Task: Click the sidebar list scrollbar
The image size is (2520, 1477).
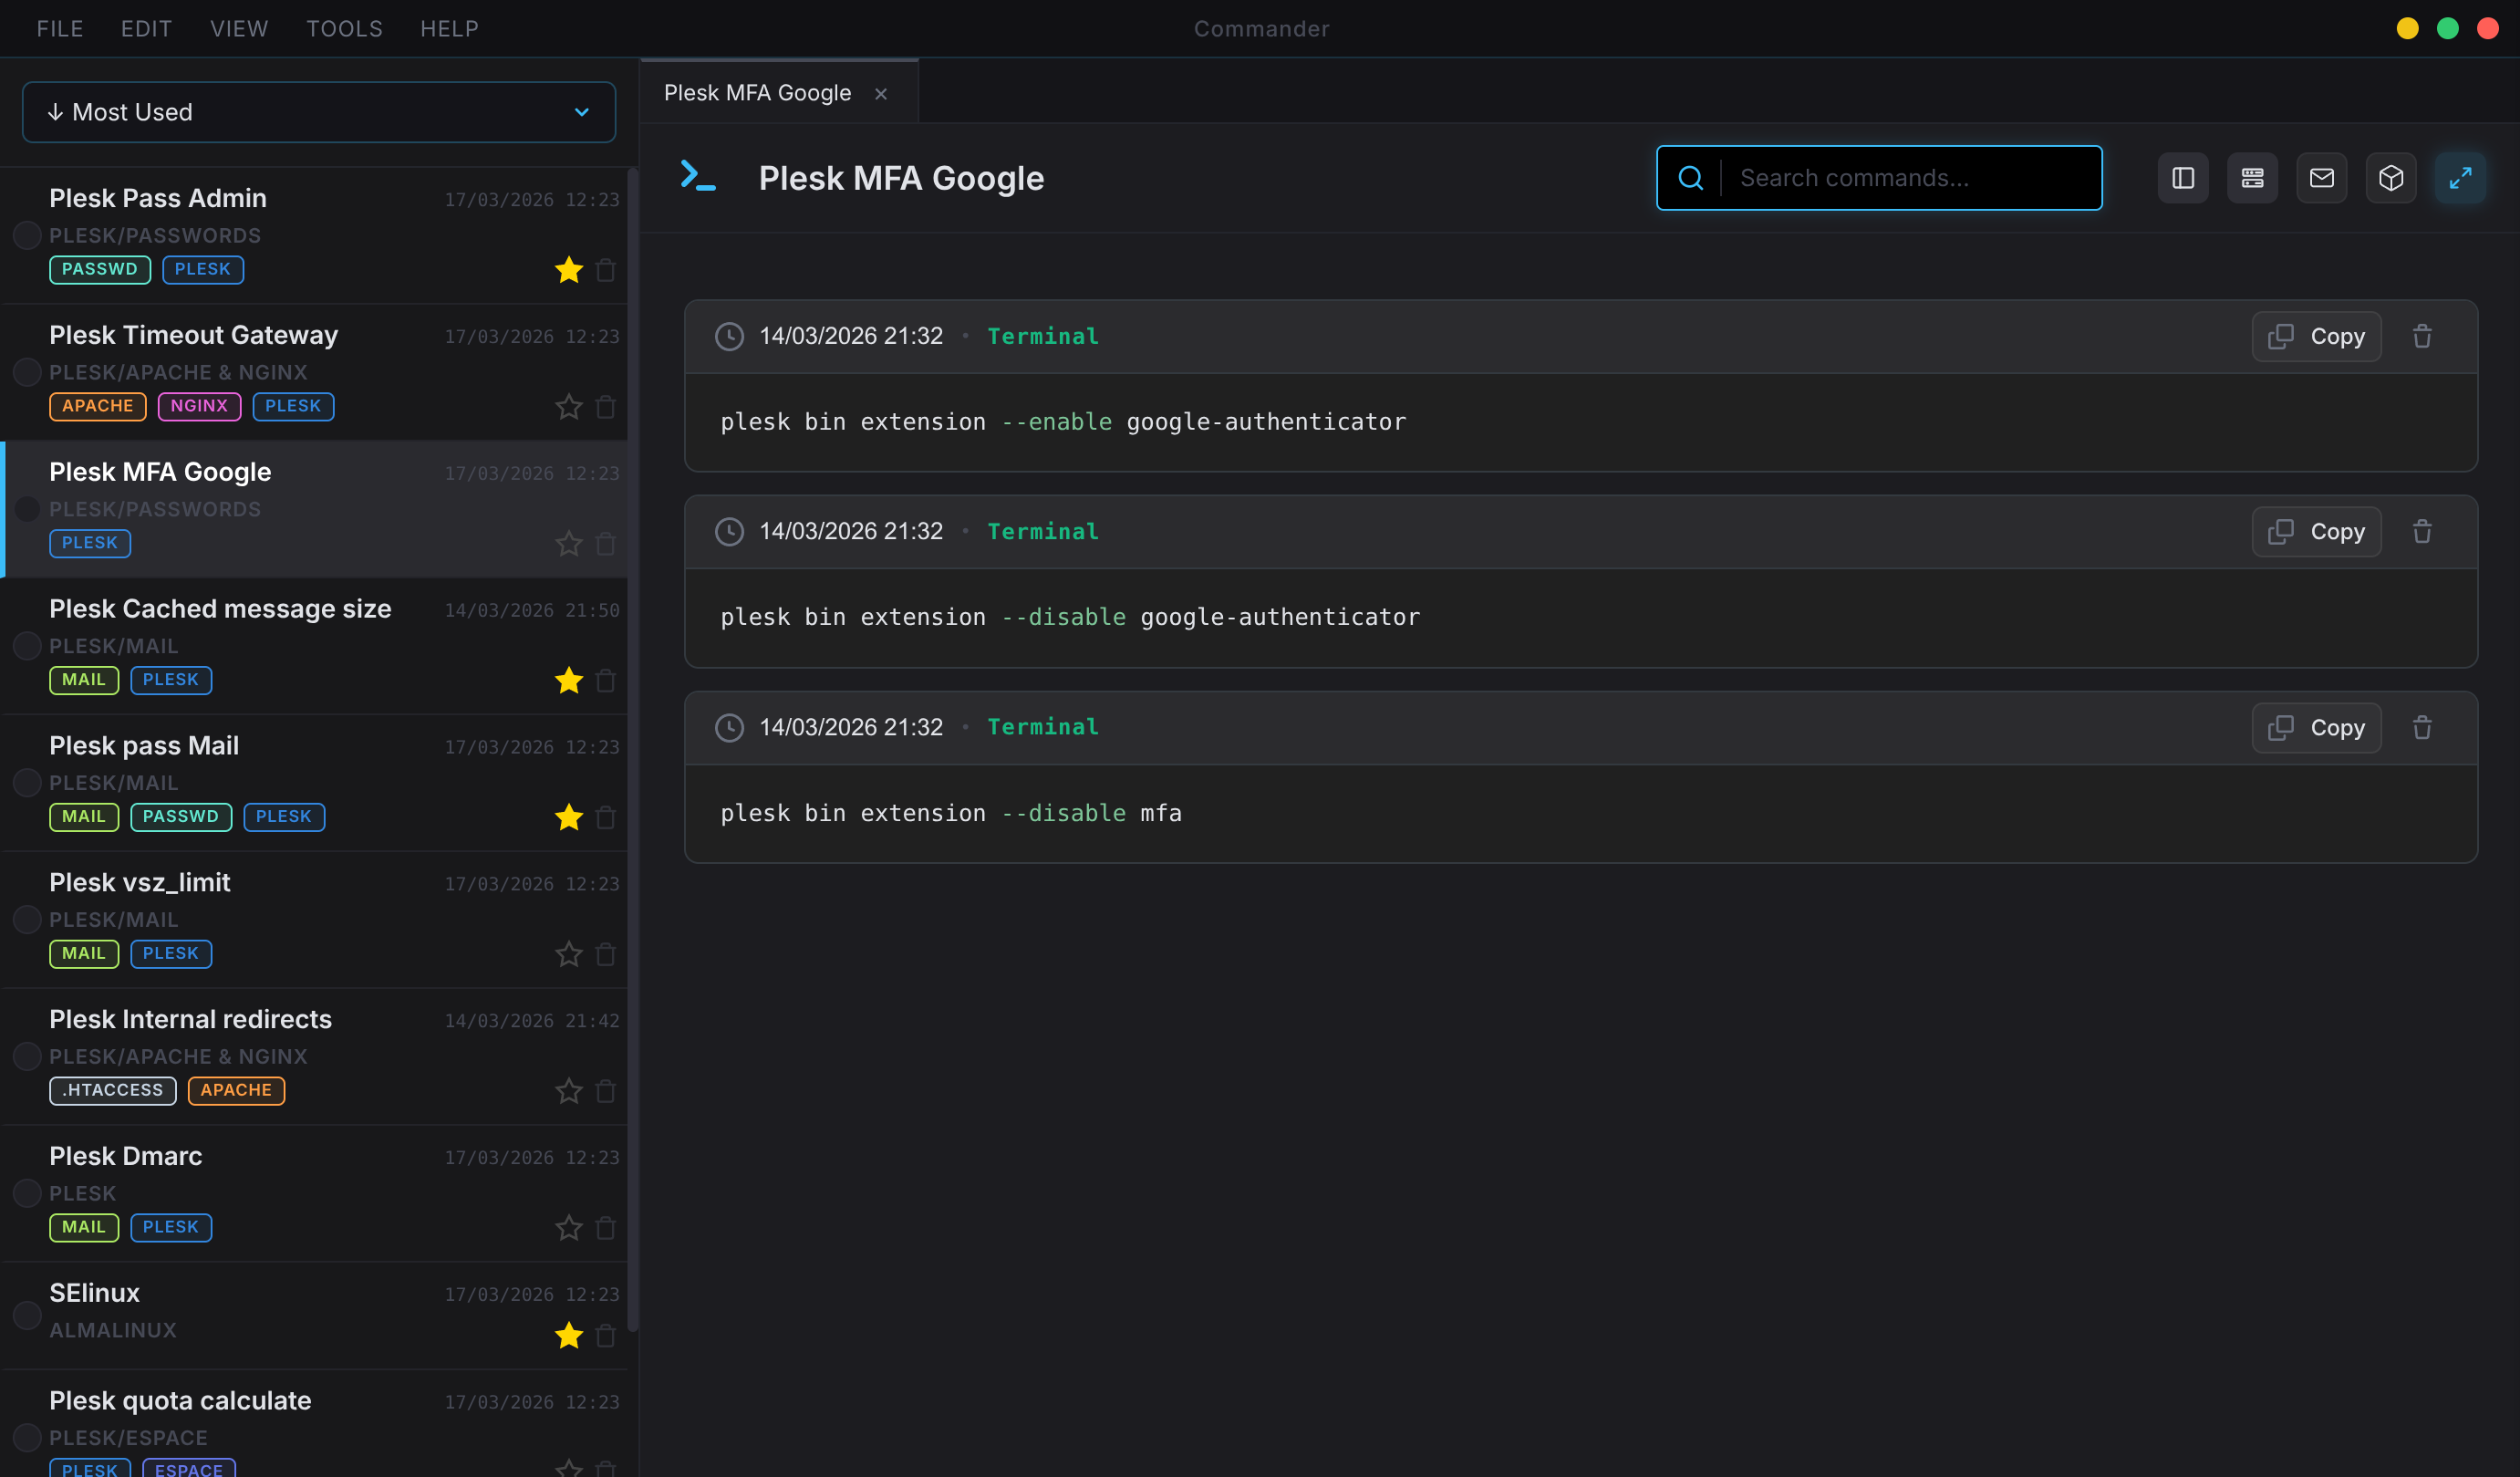Action: 632,750
